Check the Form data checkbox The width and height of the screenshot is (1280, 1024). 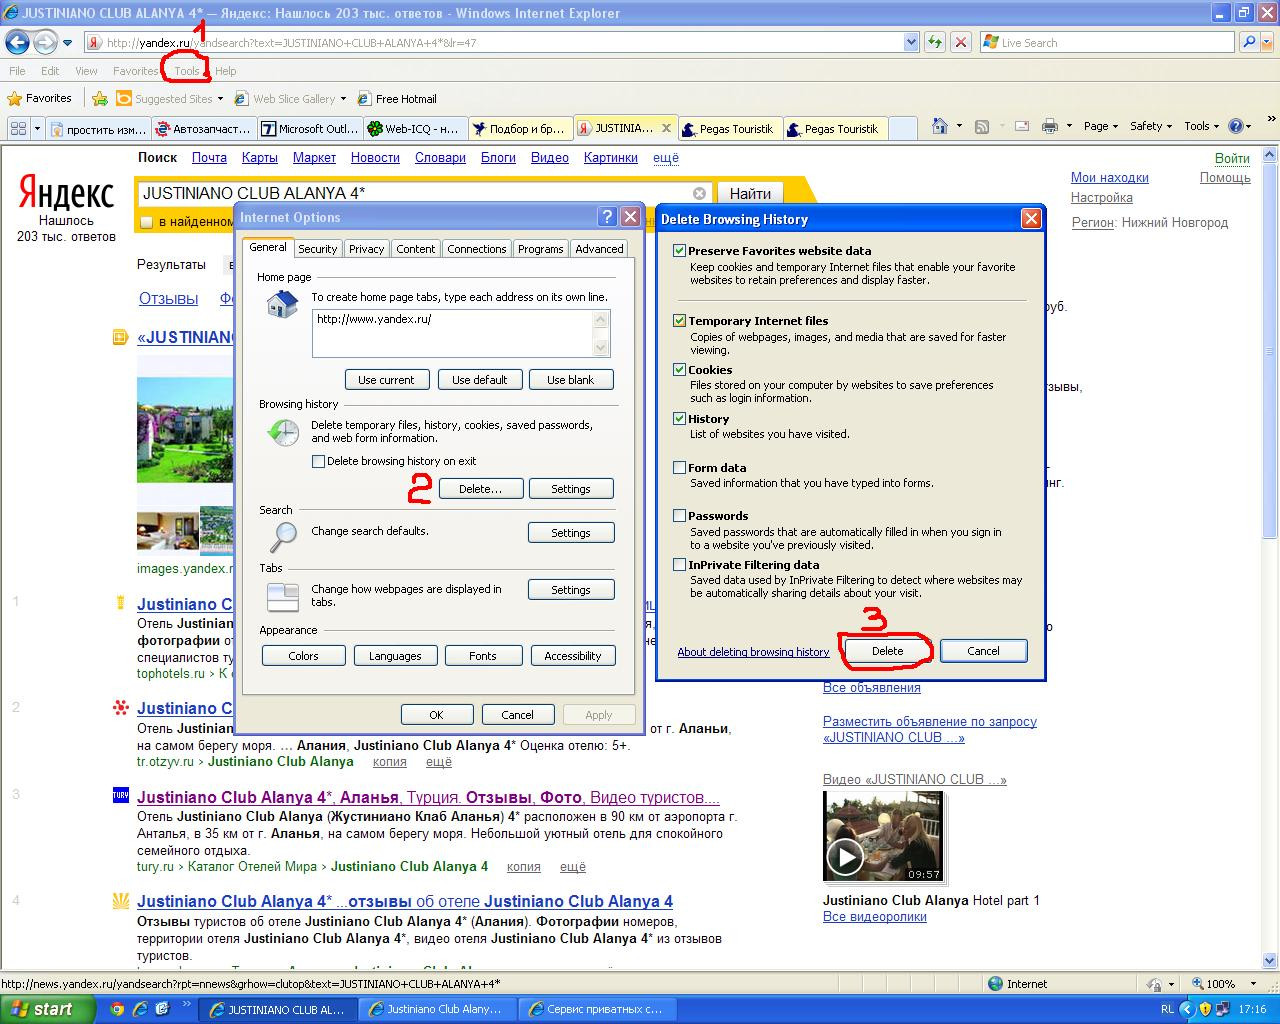[680, 467]
